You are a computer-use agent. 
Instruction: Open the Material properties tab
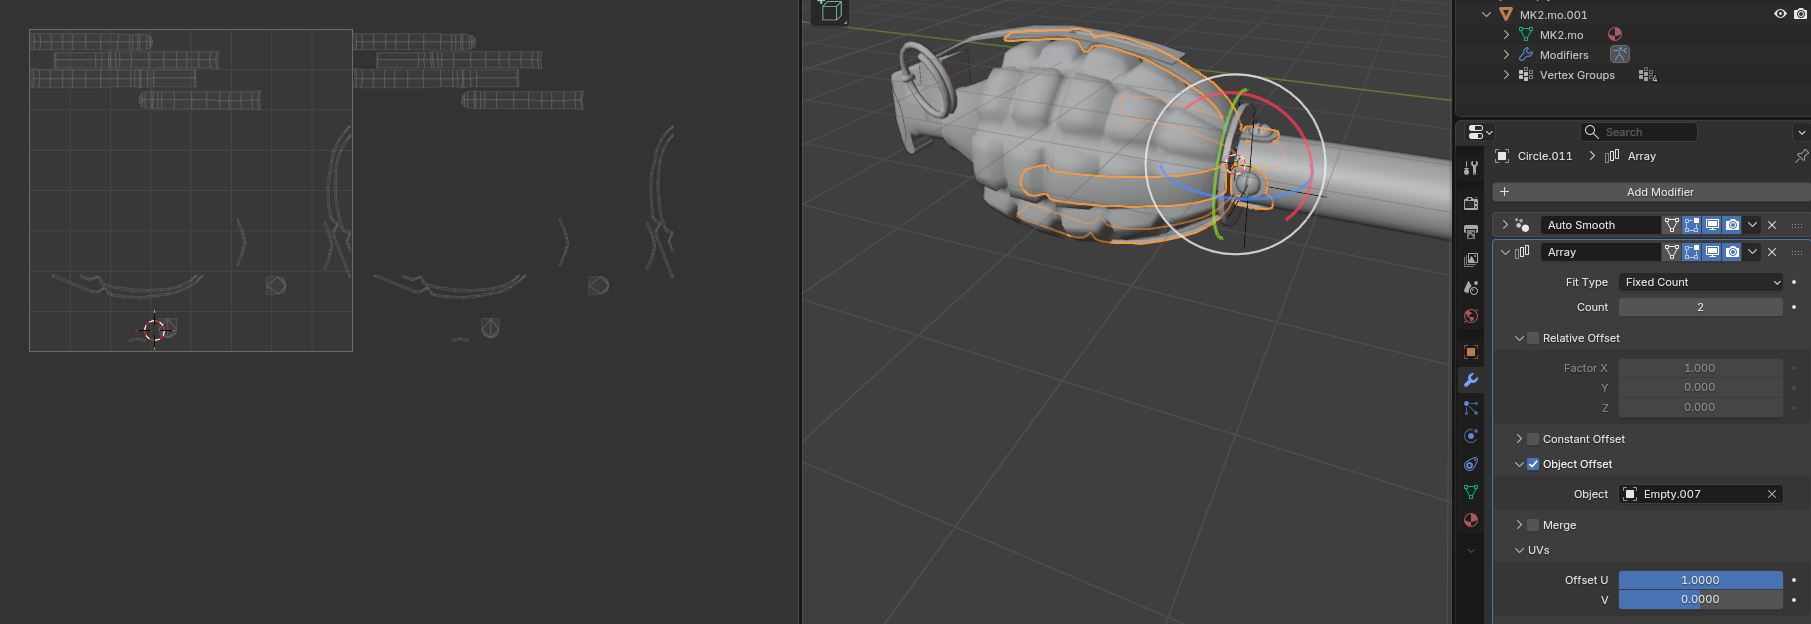pos(1470,520)
